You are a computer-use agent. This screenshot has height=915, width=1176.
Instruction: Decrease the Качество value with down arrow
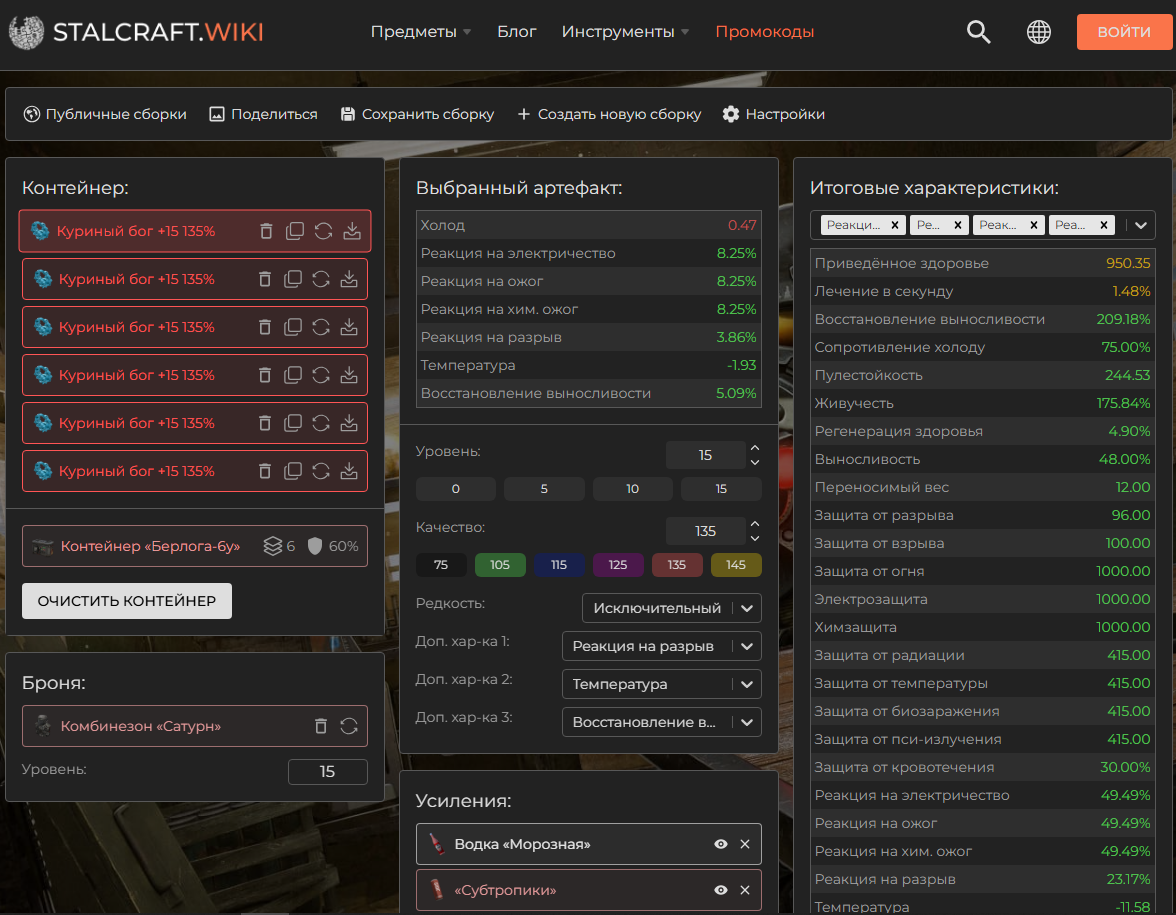754,538
